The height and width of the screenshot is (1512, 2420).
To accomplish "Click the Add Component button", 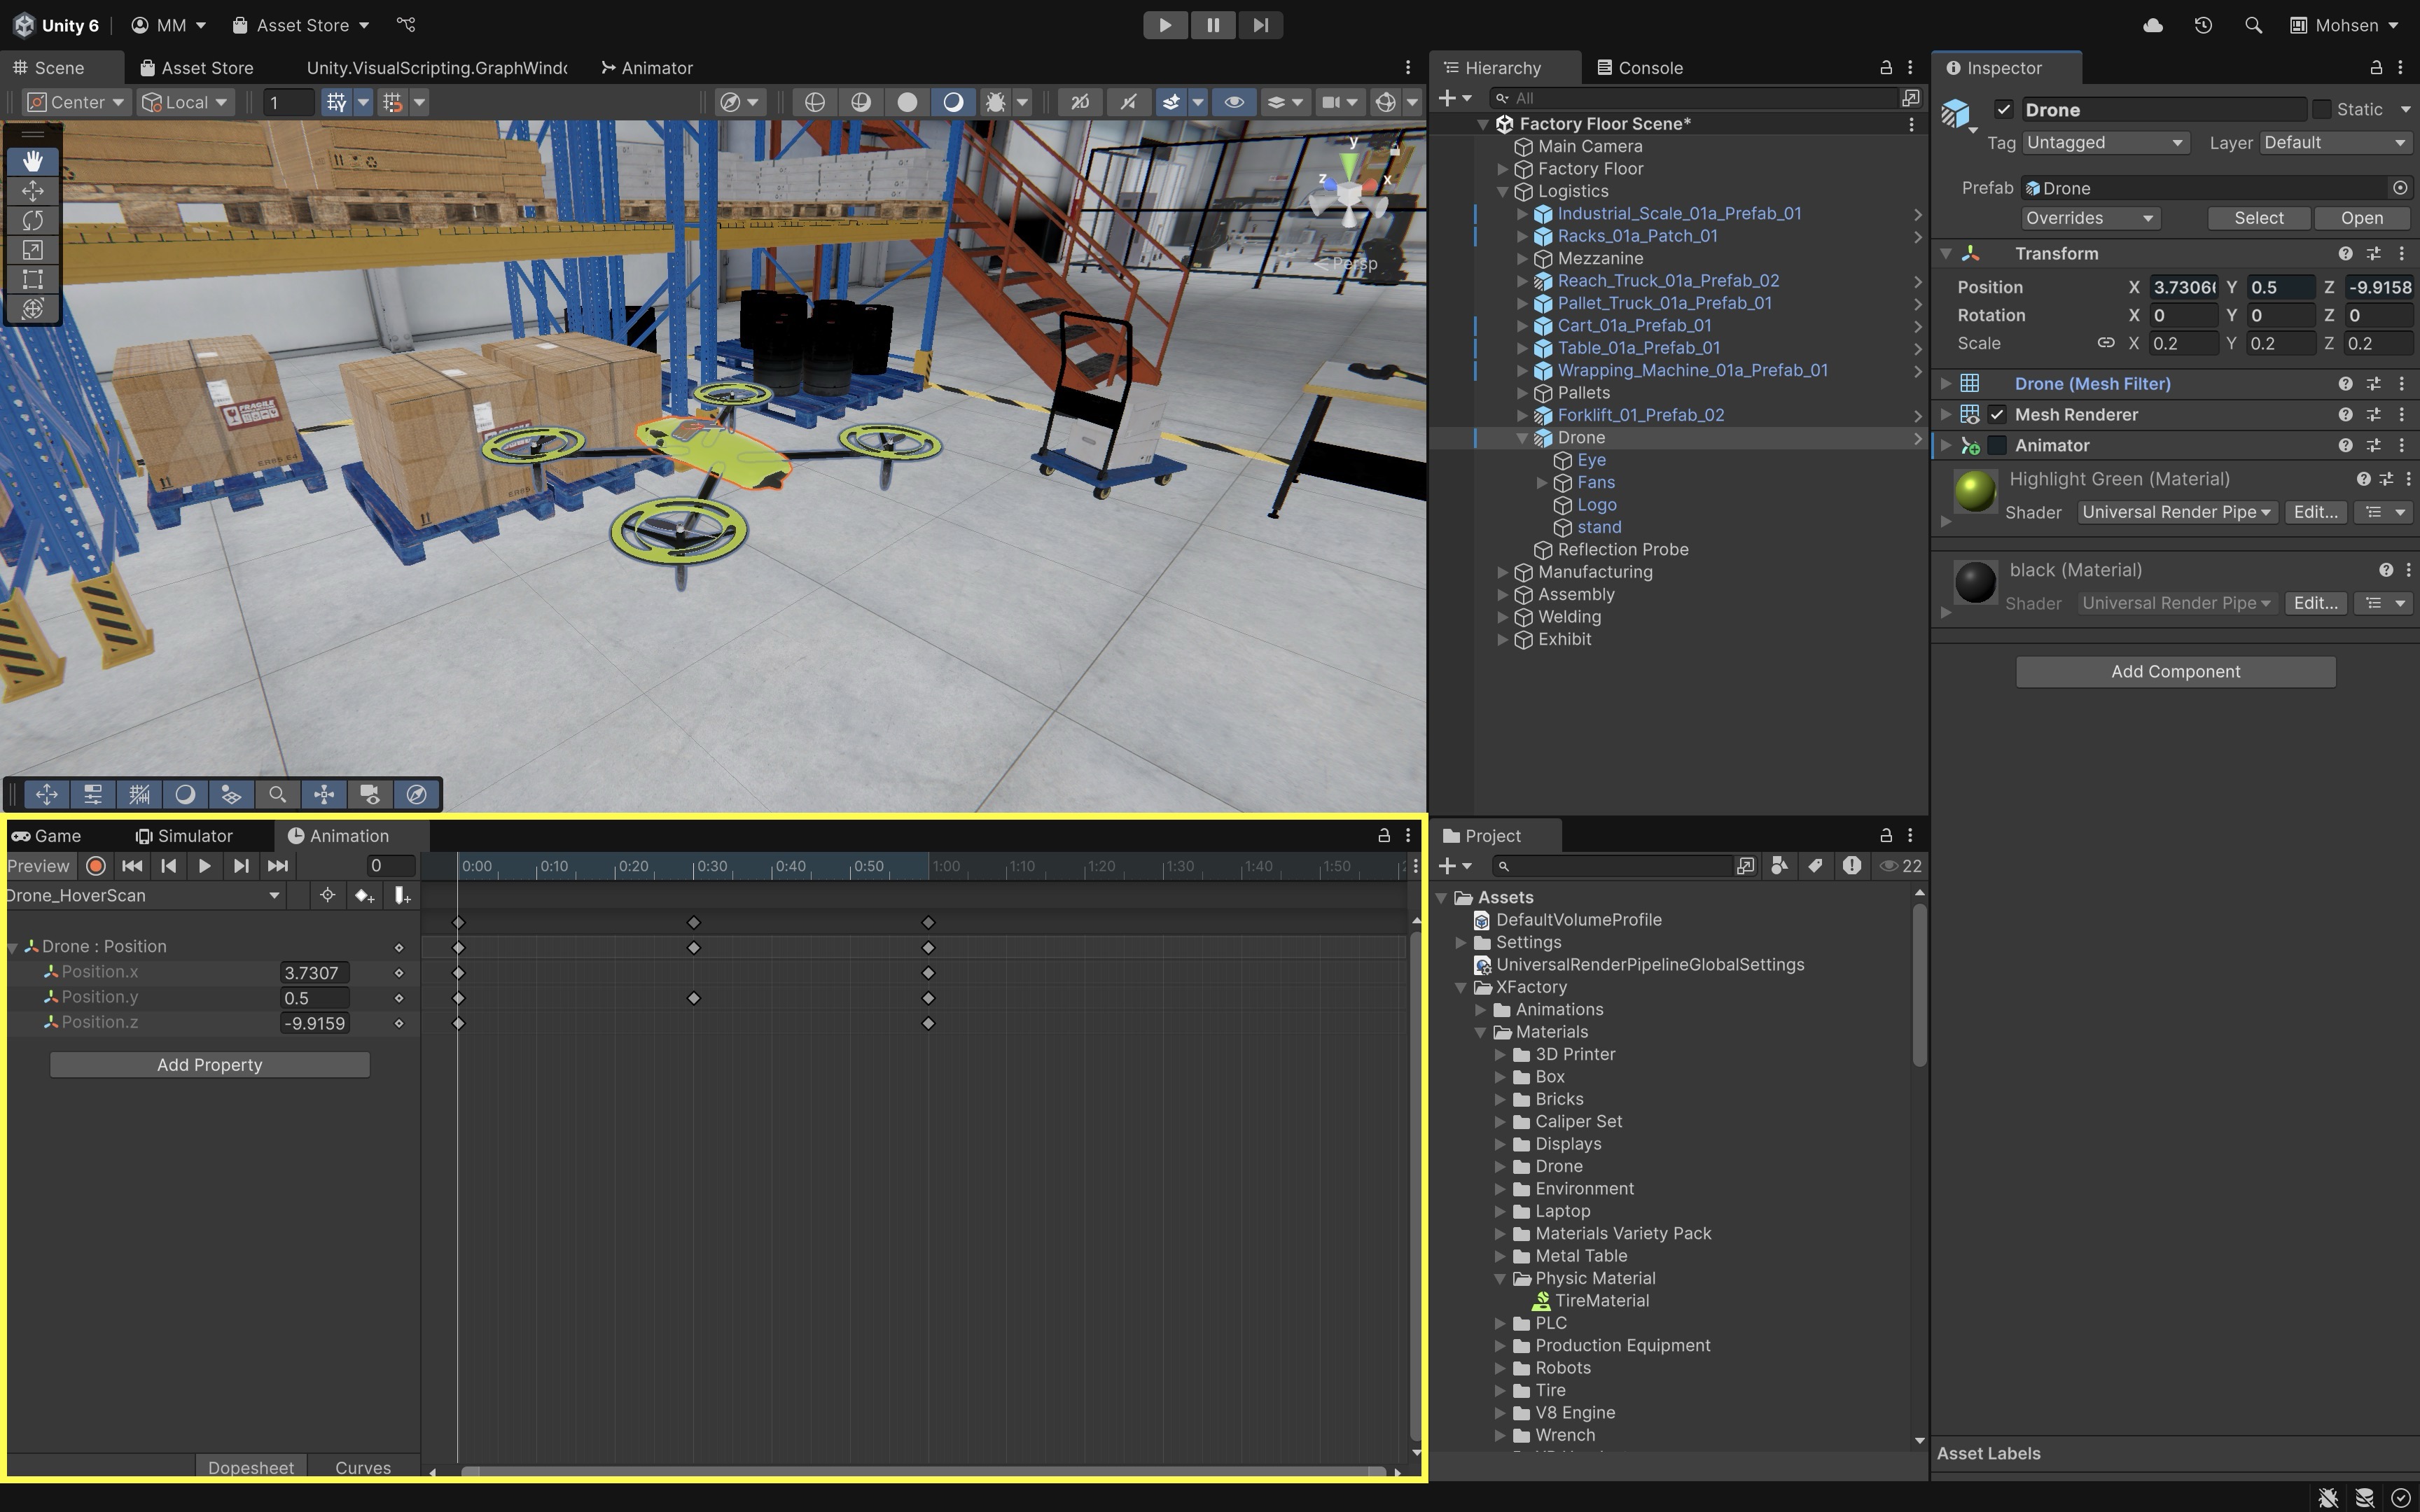I will (x=2175, y=672).
